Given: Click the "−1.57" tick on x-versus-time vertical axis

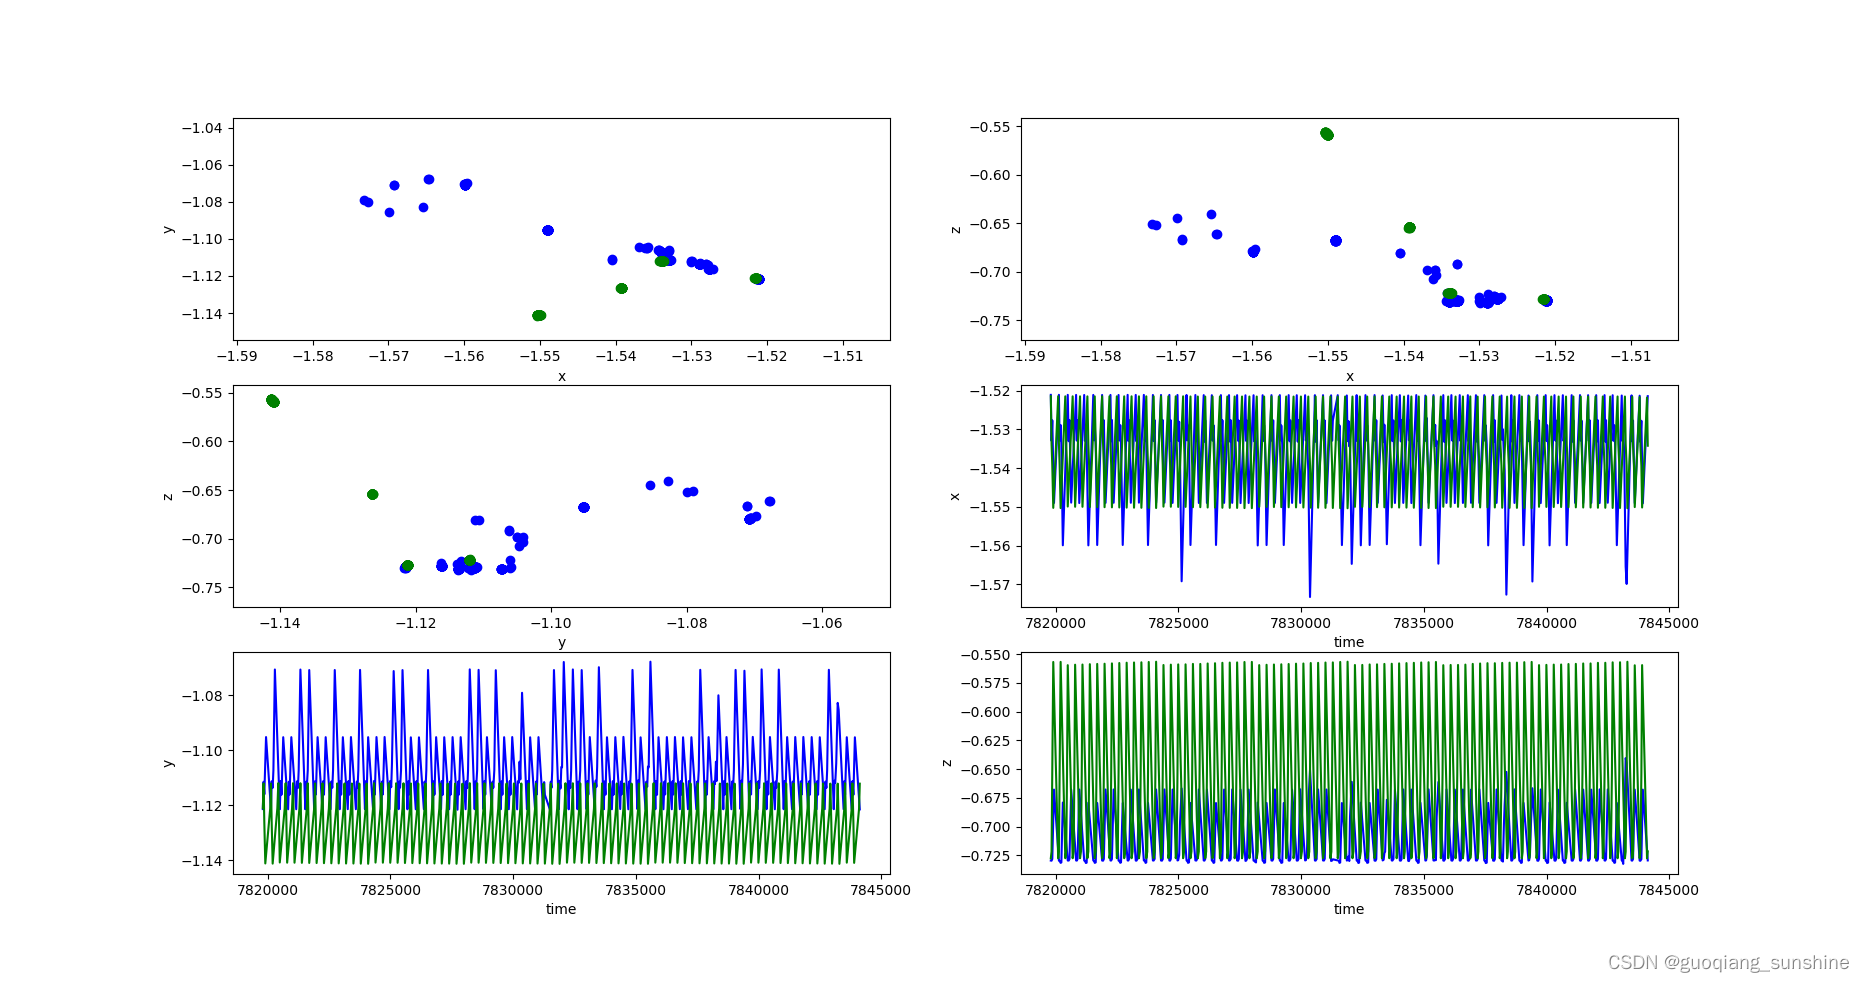Looking at the screenshot, I should (989, 585).
